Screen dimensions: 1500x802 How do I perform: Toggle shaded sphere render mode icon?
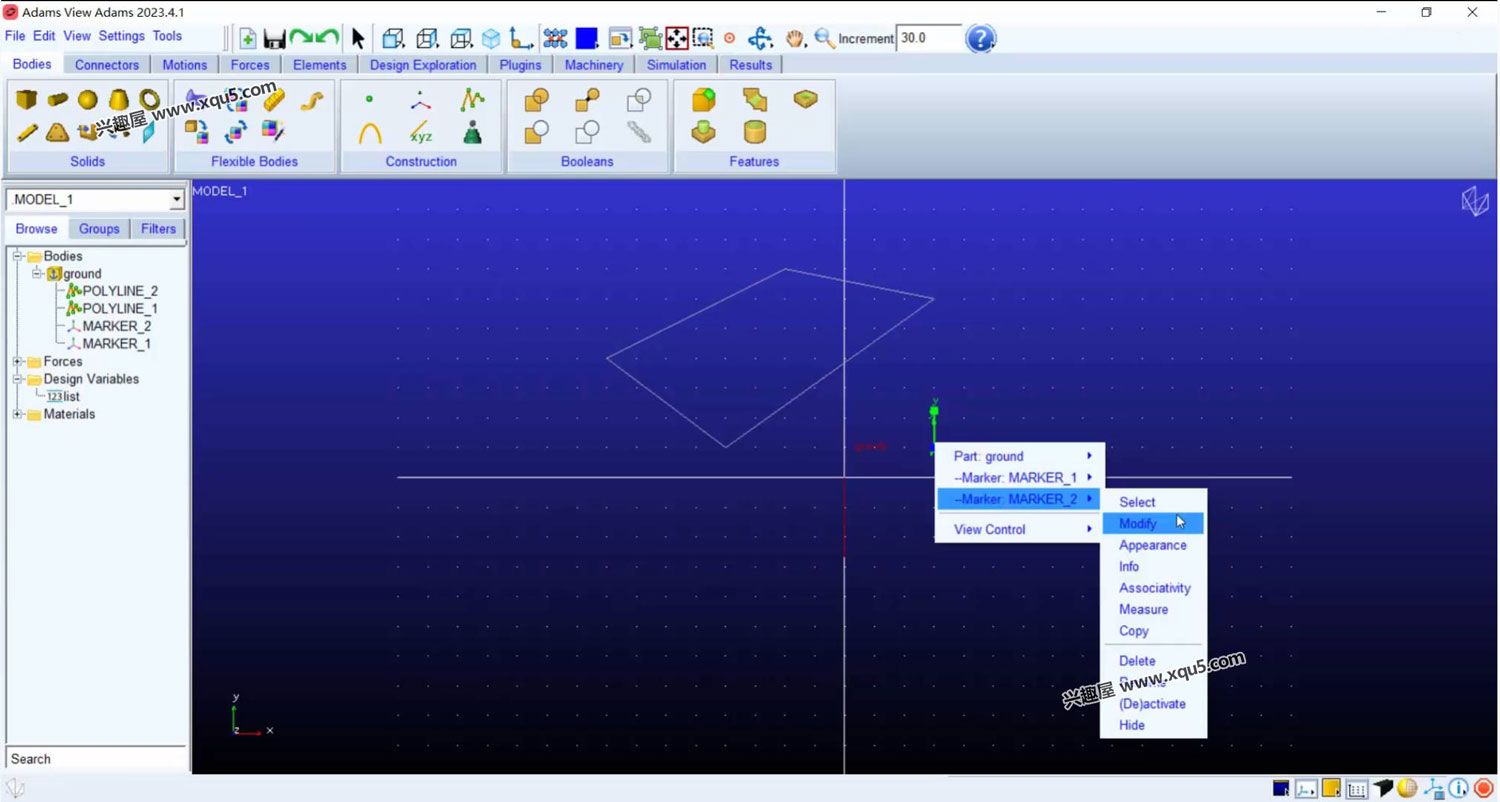coord(1407,789)
